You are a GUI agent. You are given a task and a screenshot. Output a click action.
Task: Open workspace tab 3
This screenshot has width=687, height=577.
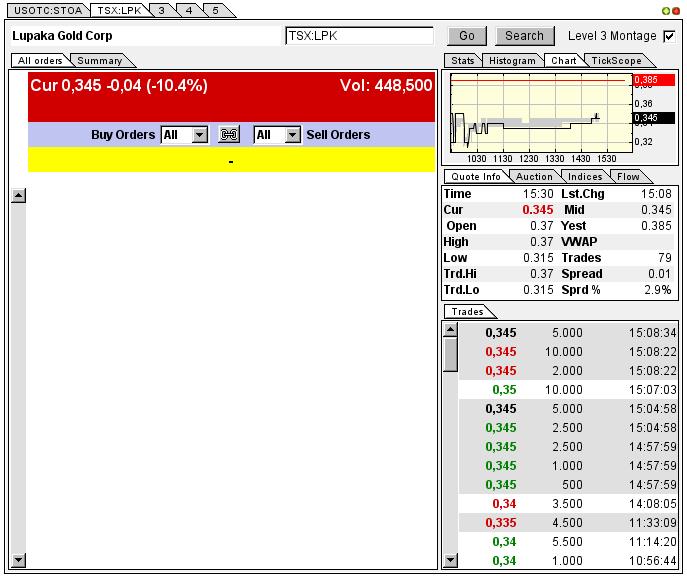pos(162,11)
